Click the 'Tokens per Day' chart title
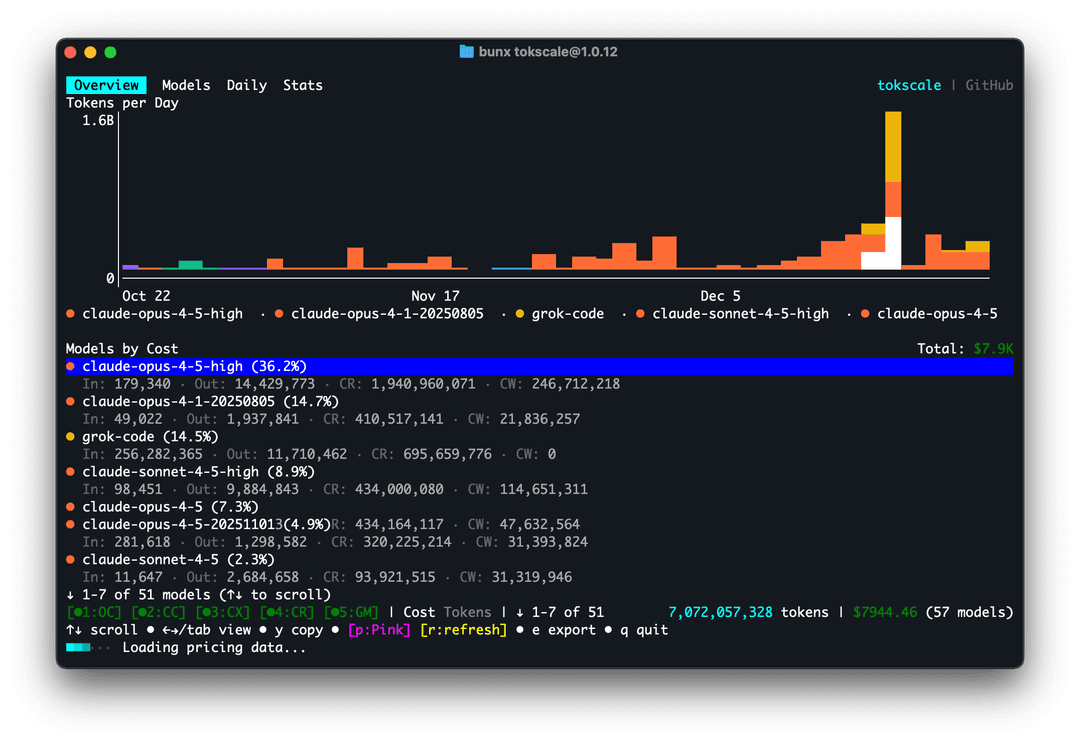Viewport: 1080px width, 743px height. pos(122,103)
